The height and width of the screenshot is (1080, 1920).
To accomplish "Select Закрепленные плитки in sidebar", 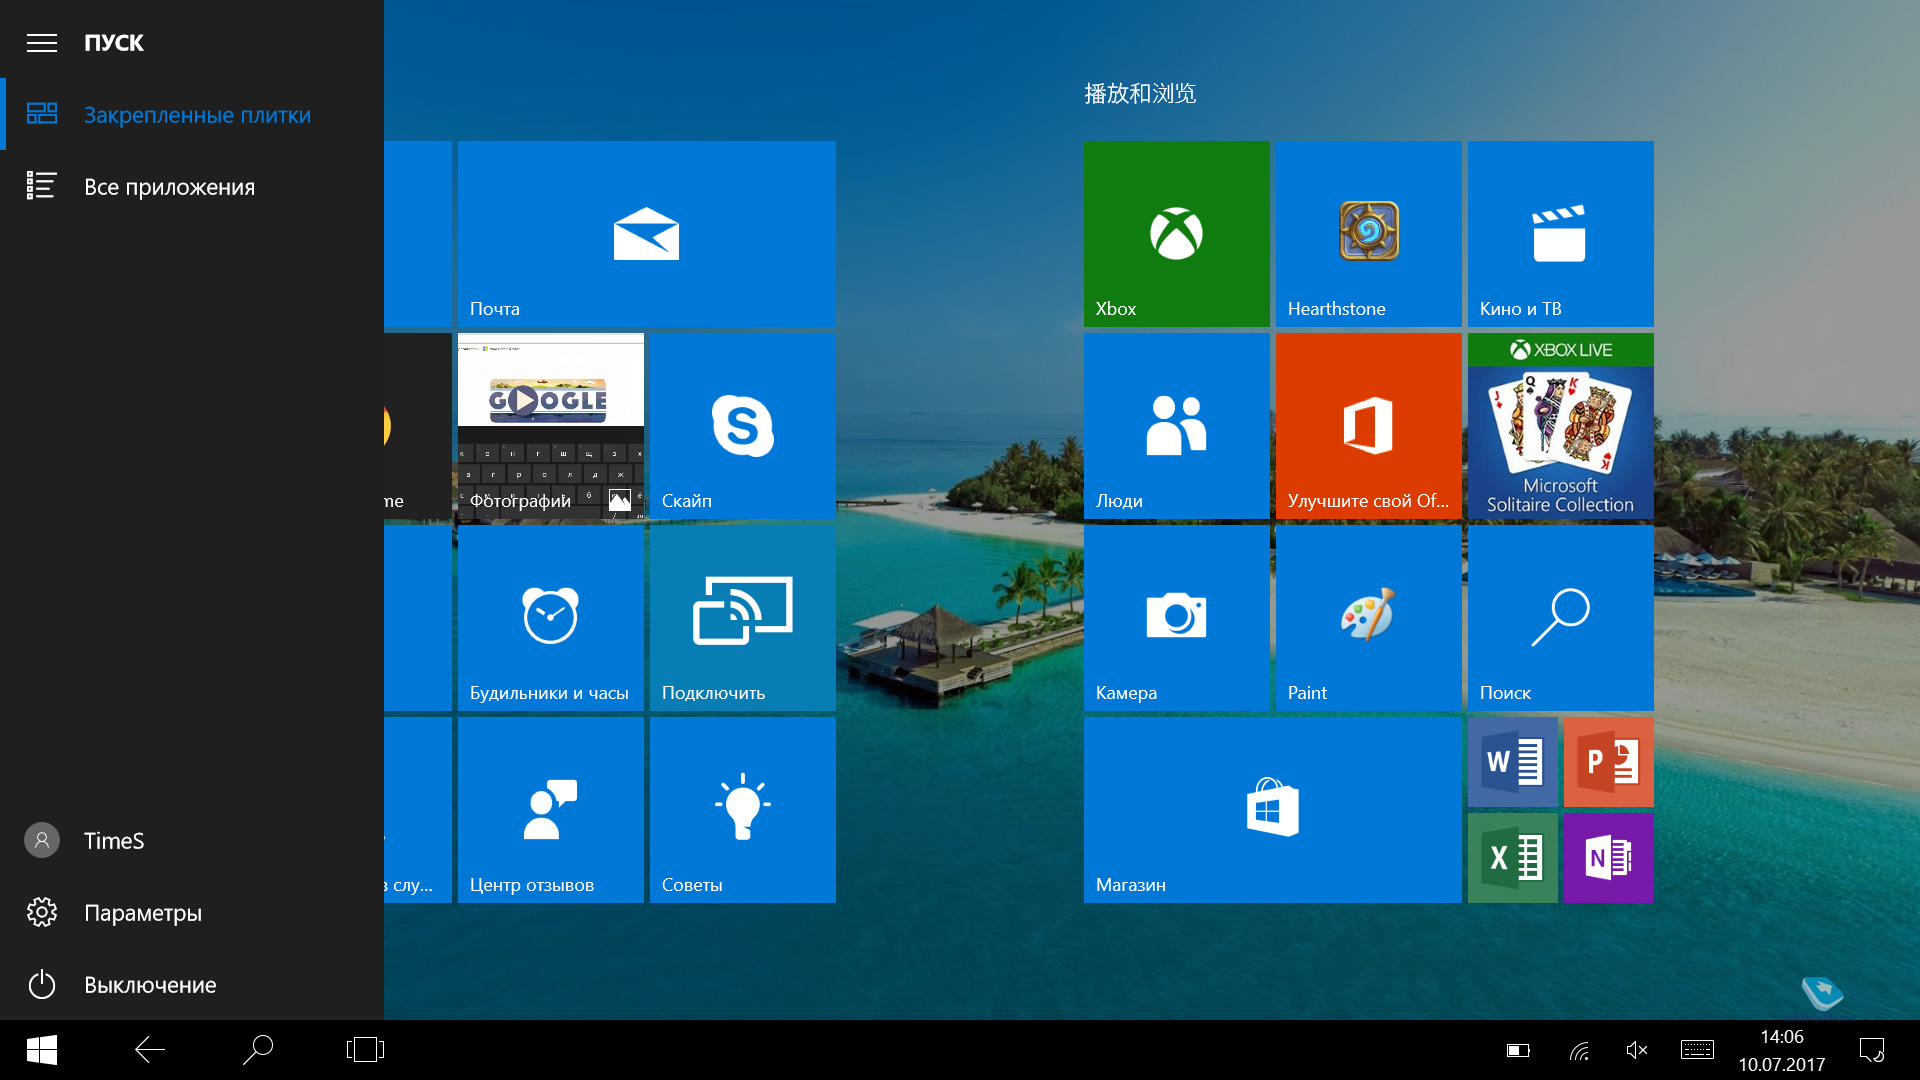I will (x=192, y=115).
